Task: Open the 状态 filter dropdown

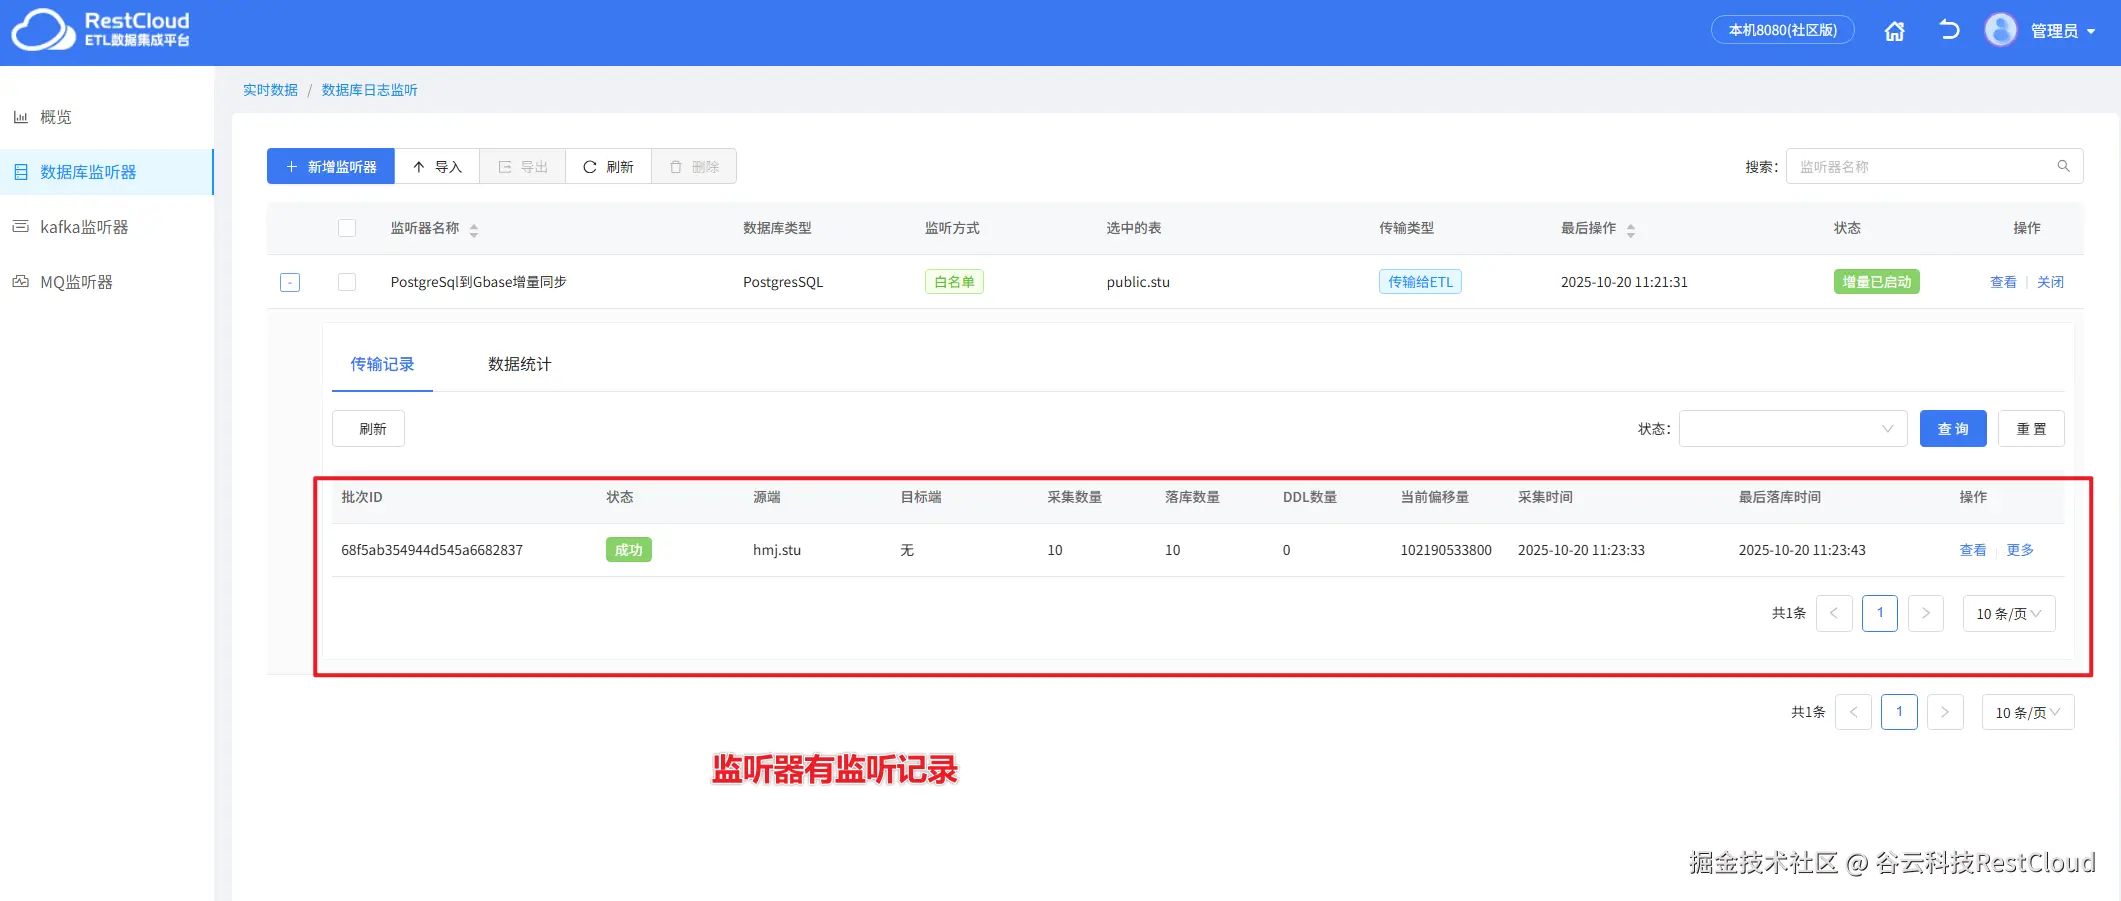Action: [x=1792, y=428]
